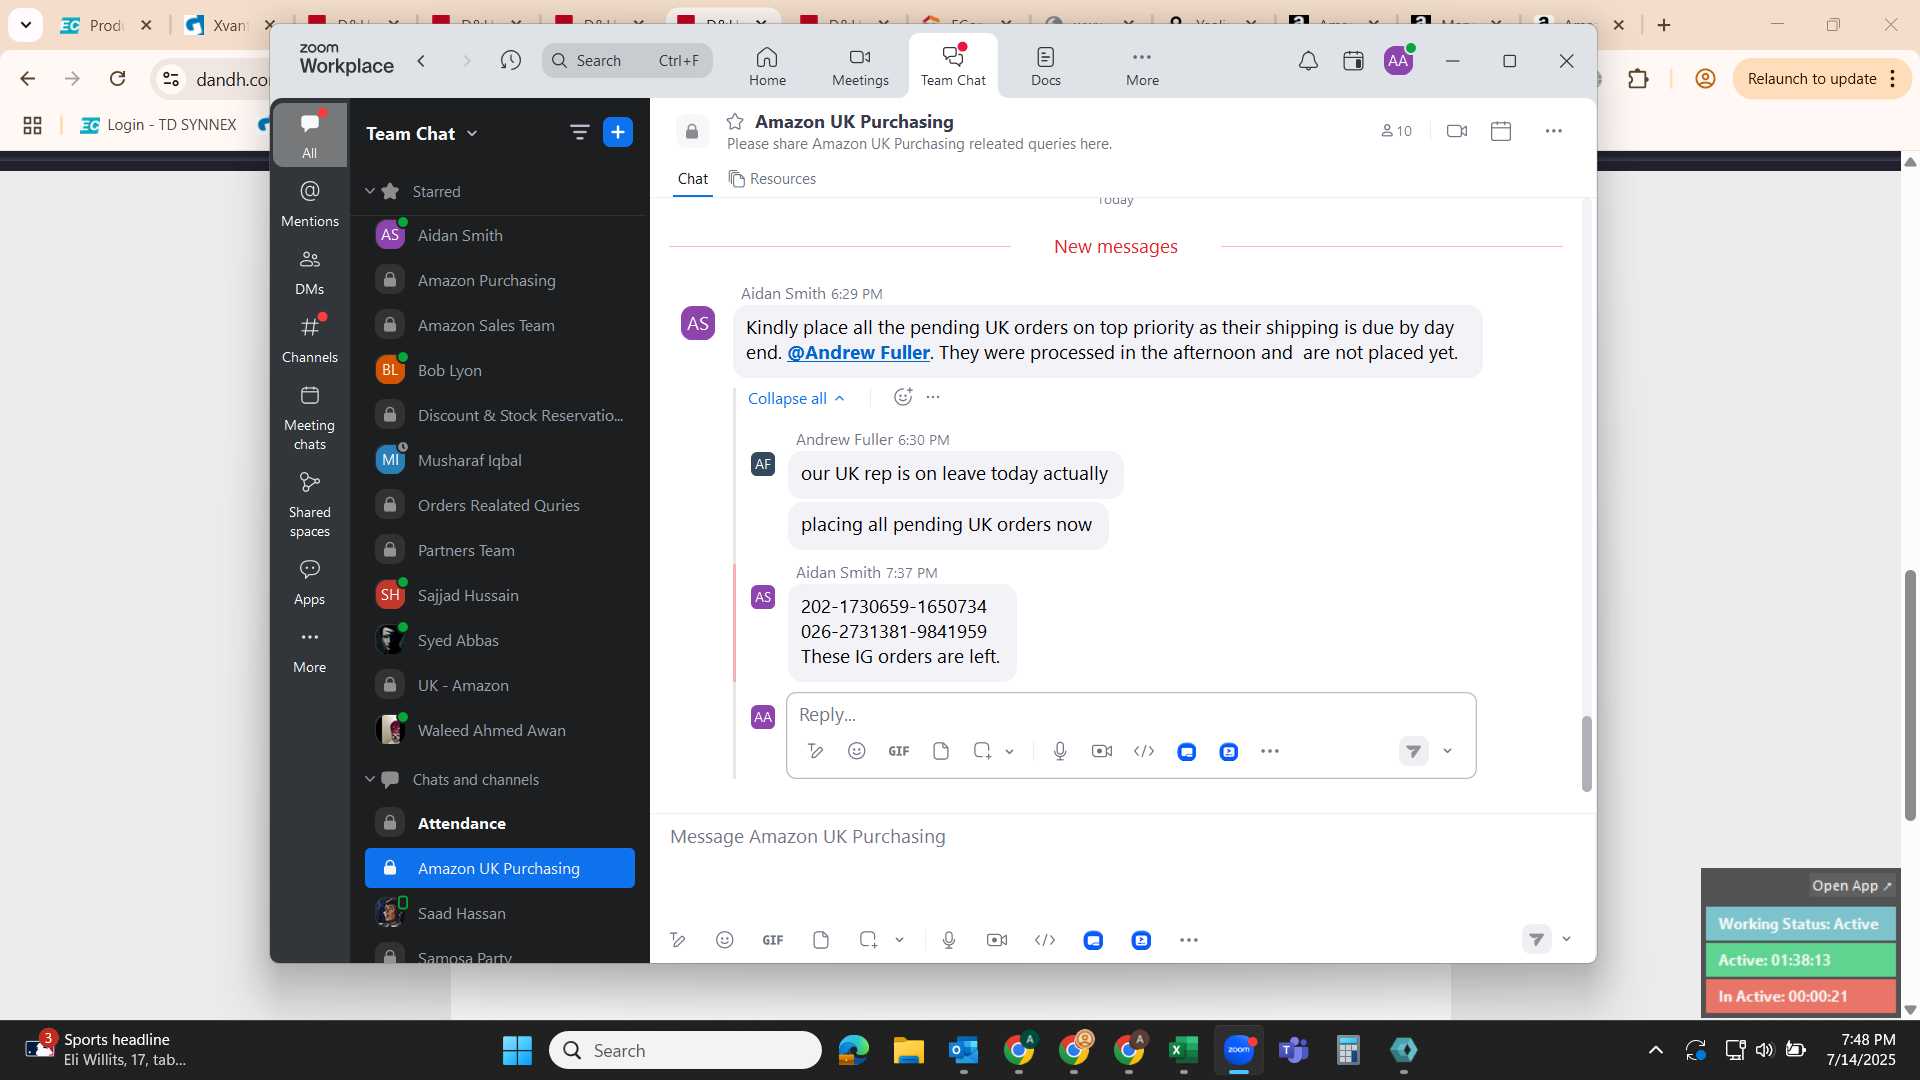Collapse Chats and channels section

click(369, 779)
